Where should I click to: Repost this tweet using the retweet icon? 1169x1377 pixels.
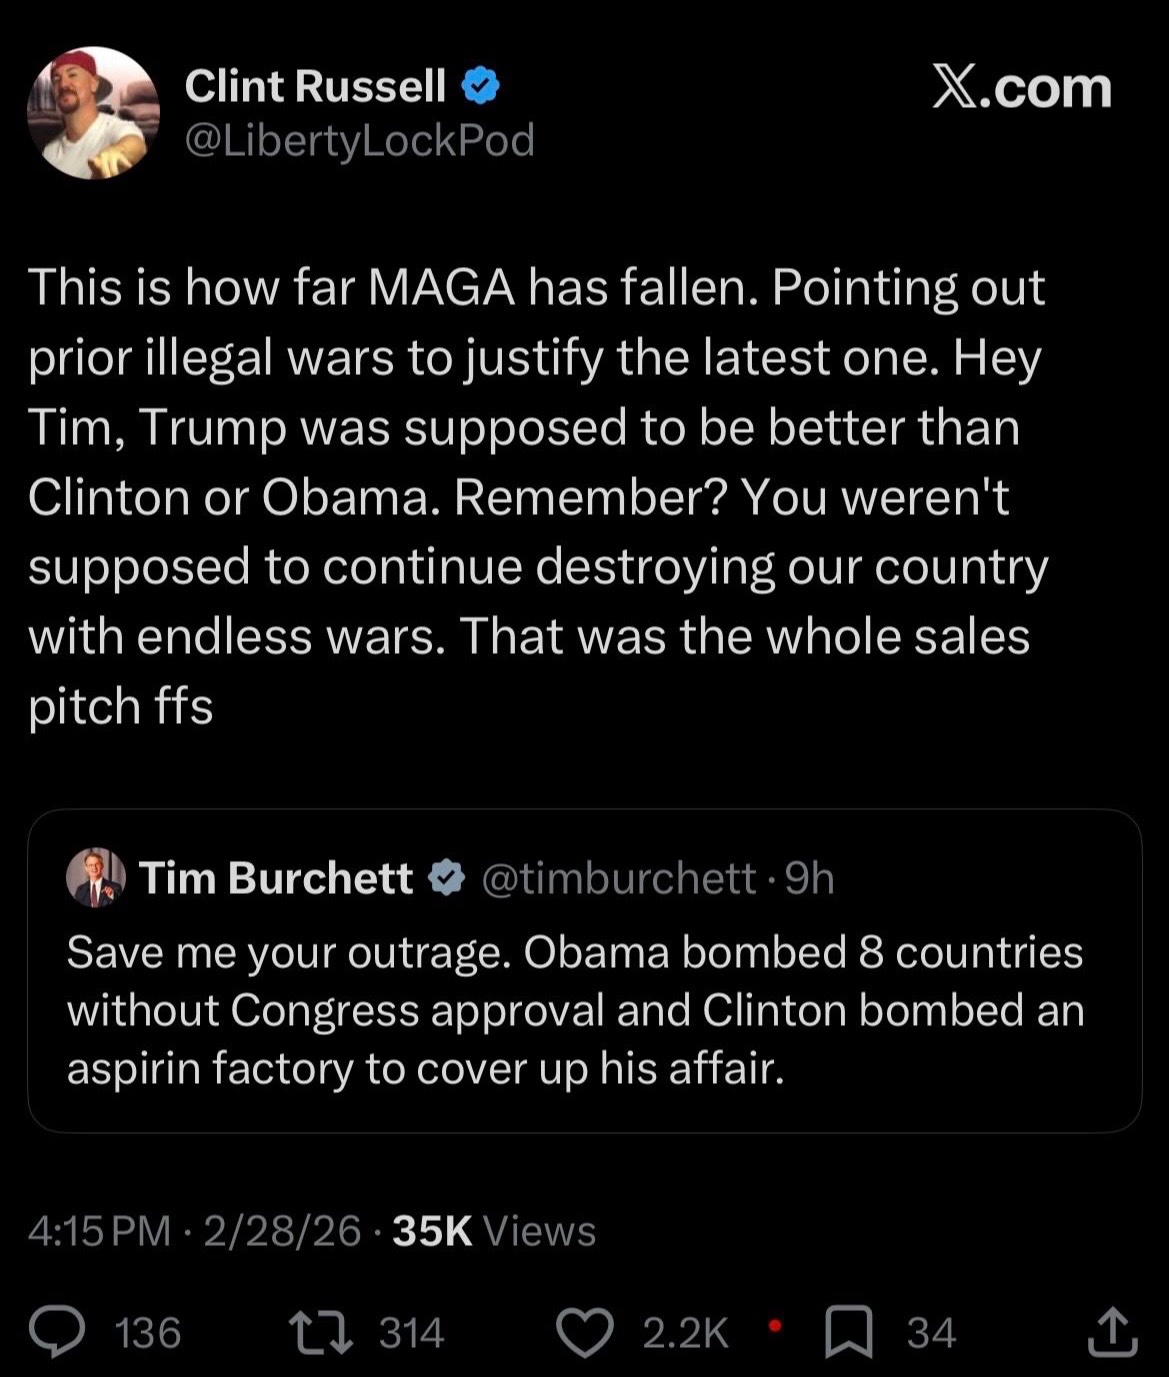point(320,1333)
